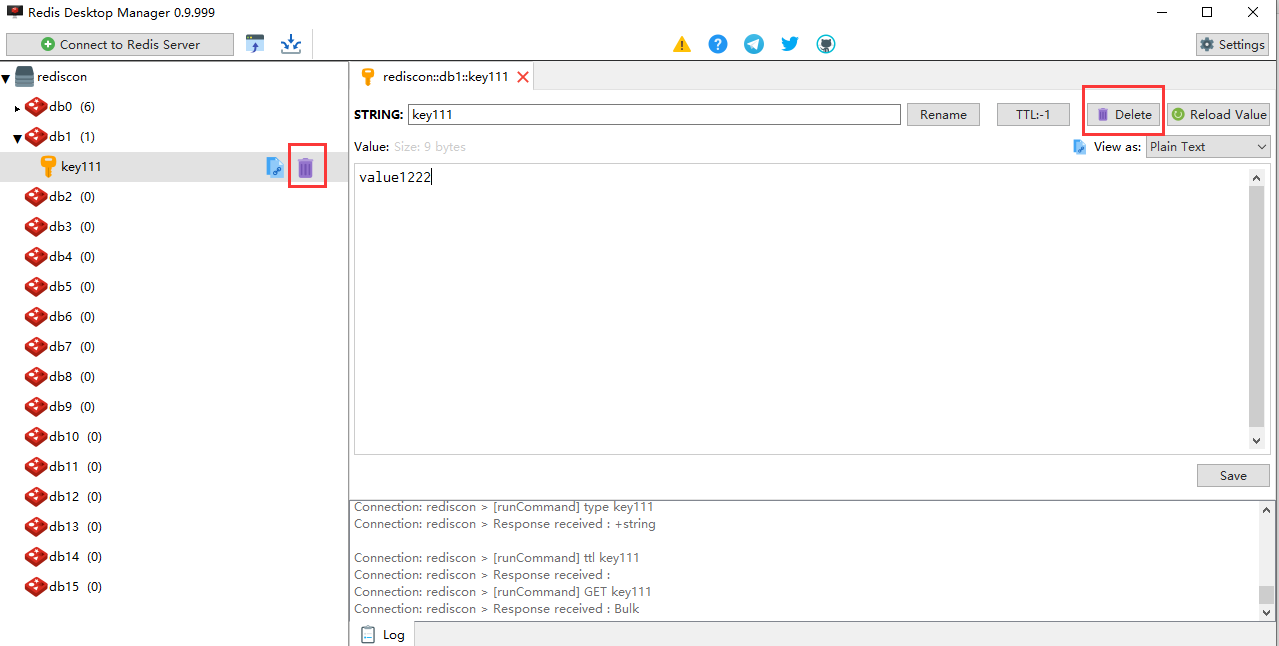Click the db0 database icon
This screenshot has width=1279, height=646.
pos(36,107)
